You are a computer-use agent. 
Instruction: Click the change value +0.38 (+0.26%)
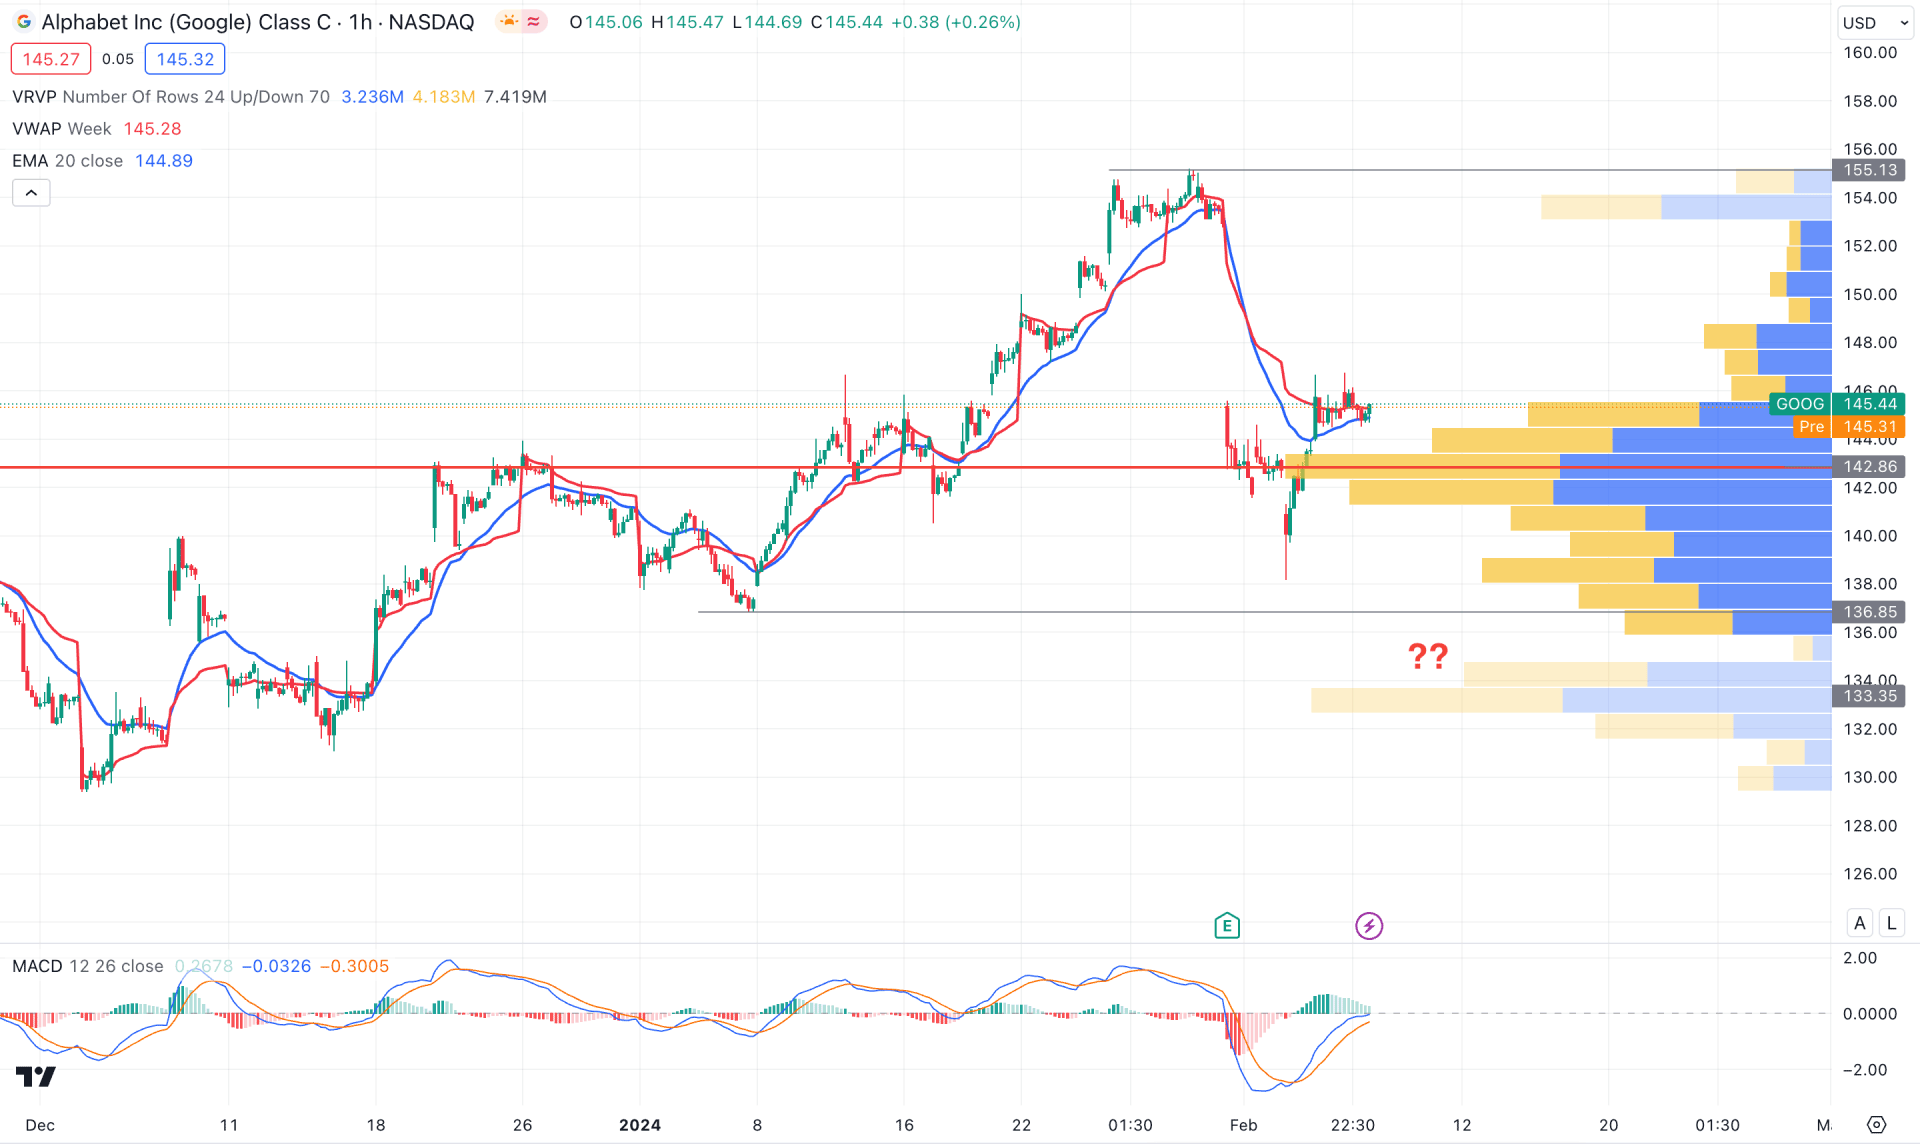pos(955,22)
